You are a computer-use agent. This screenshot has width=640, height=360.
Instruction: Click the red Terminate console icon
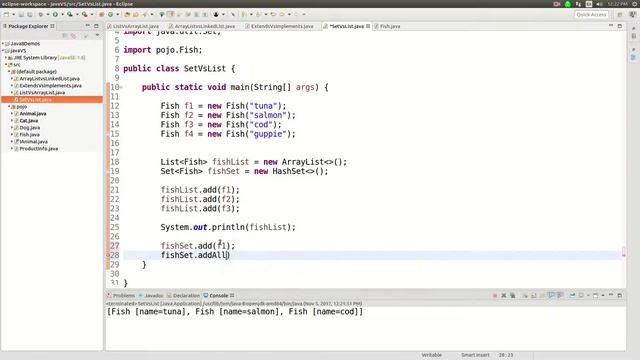tap(495, 296)
